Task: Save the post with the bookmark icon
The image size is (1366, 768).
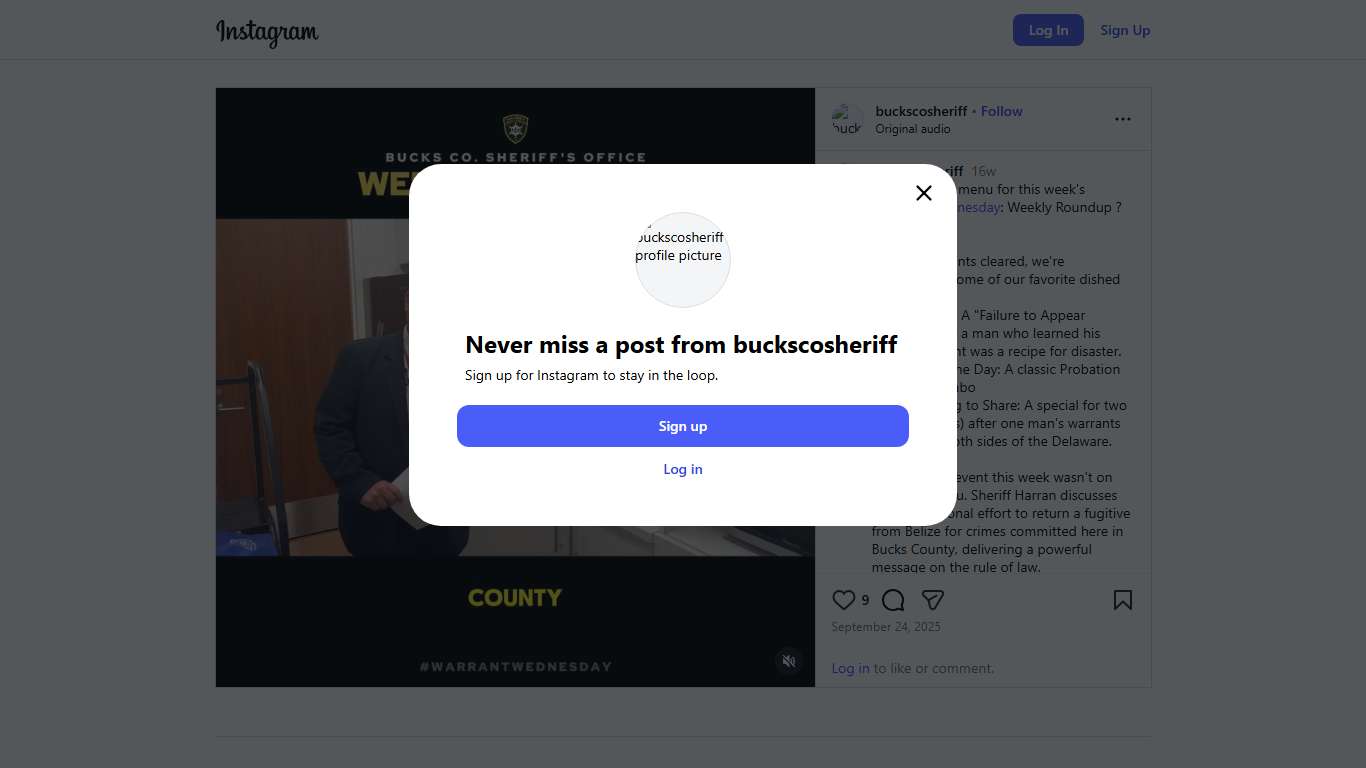Action: tap(1123, 600)
